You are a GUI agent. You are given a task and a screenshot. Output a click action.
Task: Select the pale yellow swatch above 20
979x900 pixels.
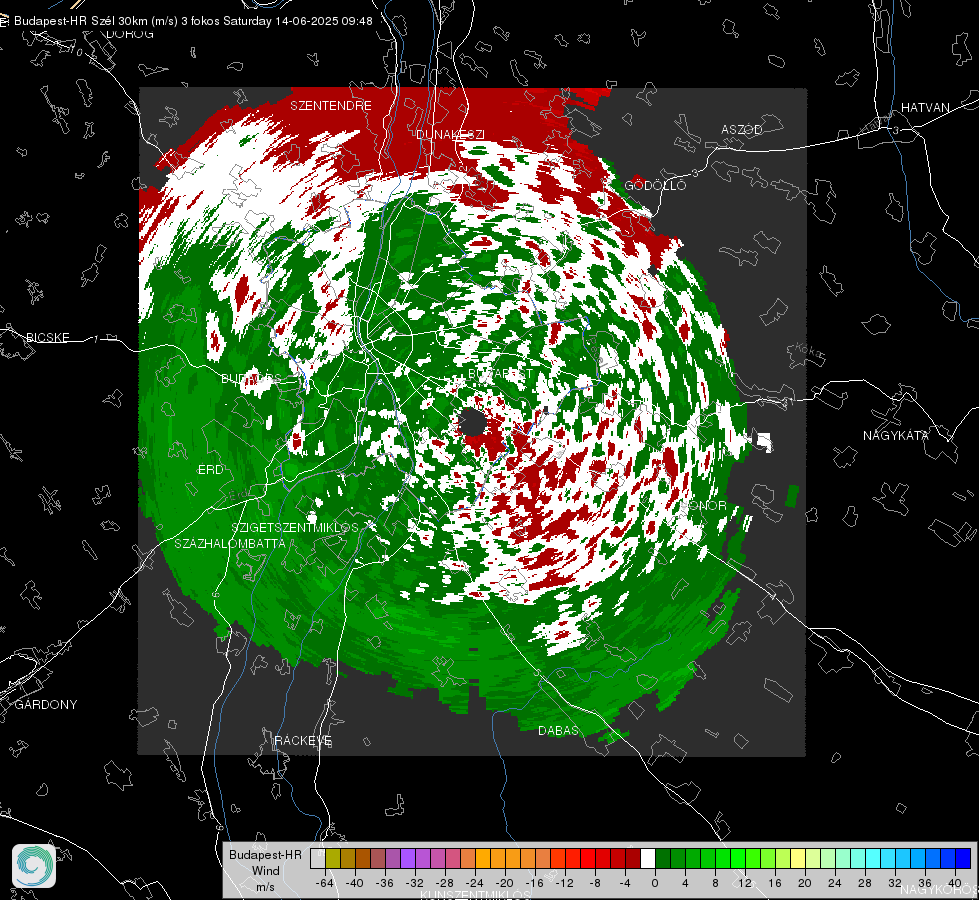click(x=799, y=859)
